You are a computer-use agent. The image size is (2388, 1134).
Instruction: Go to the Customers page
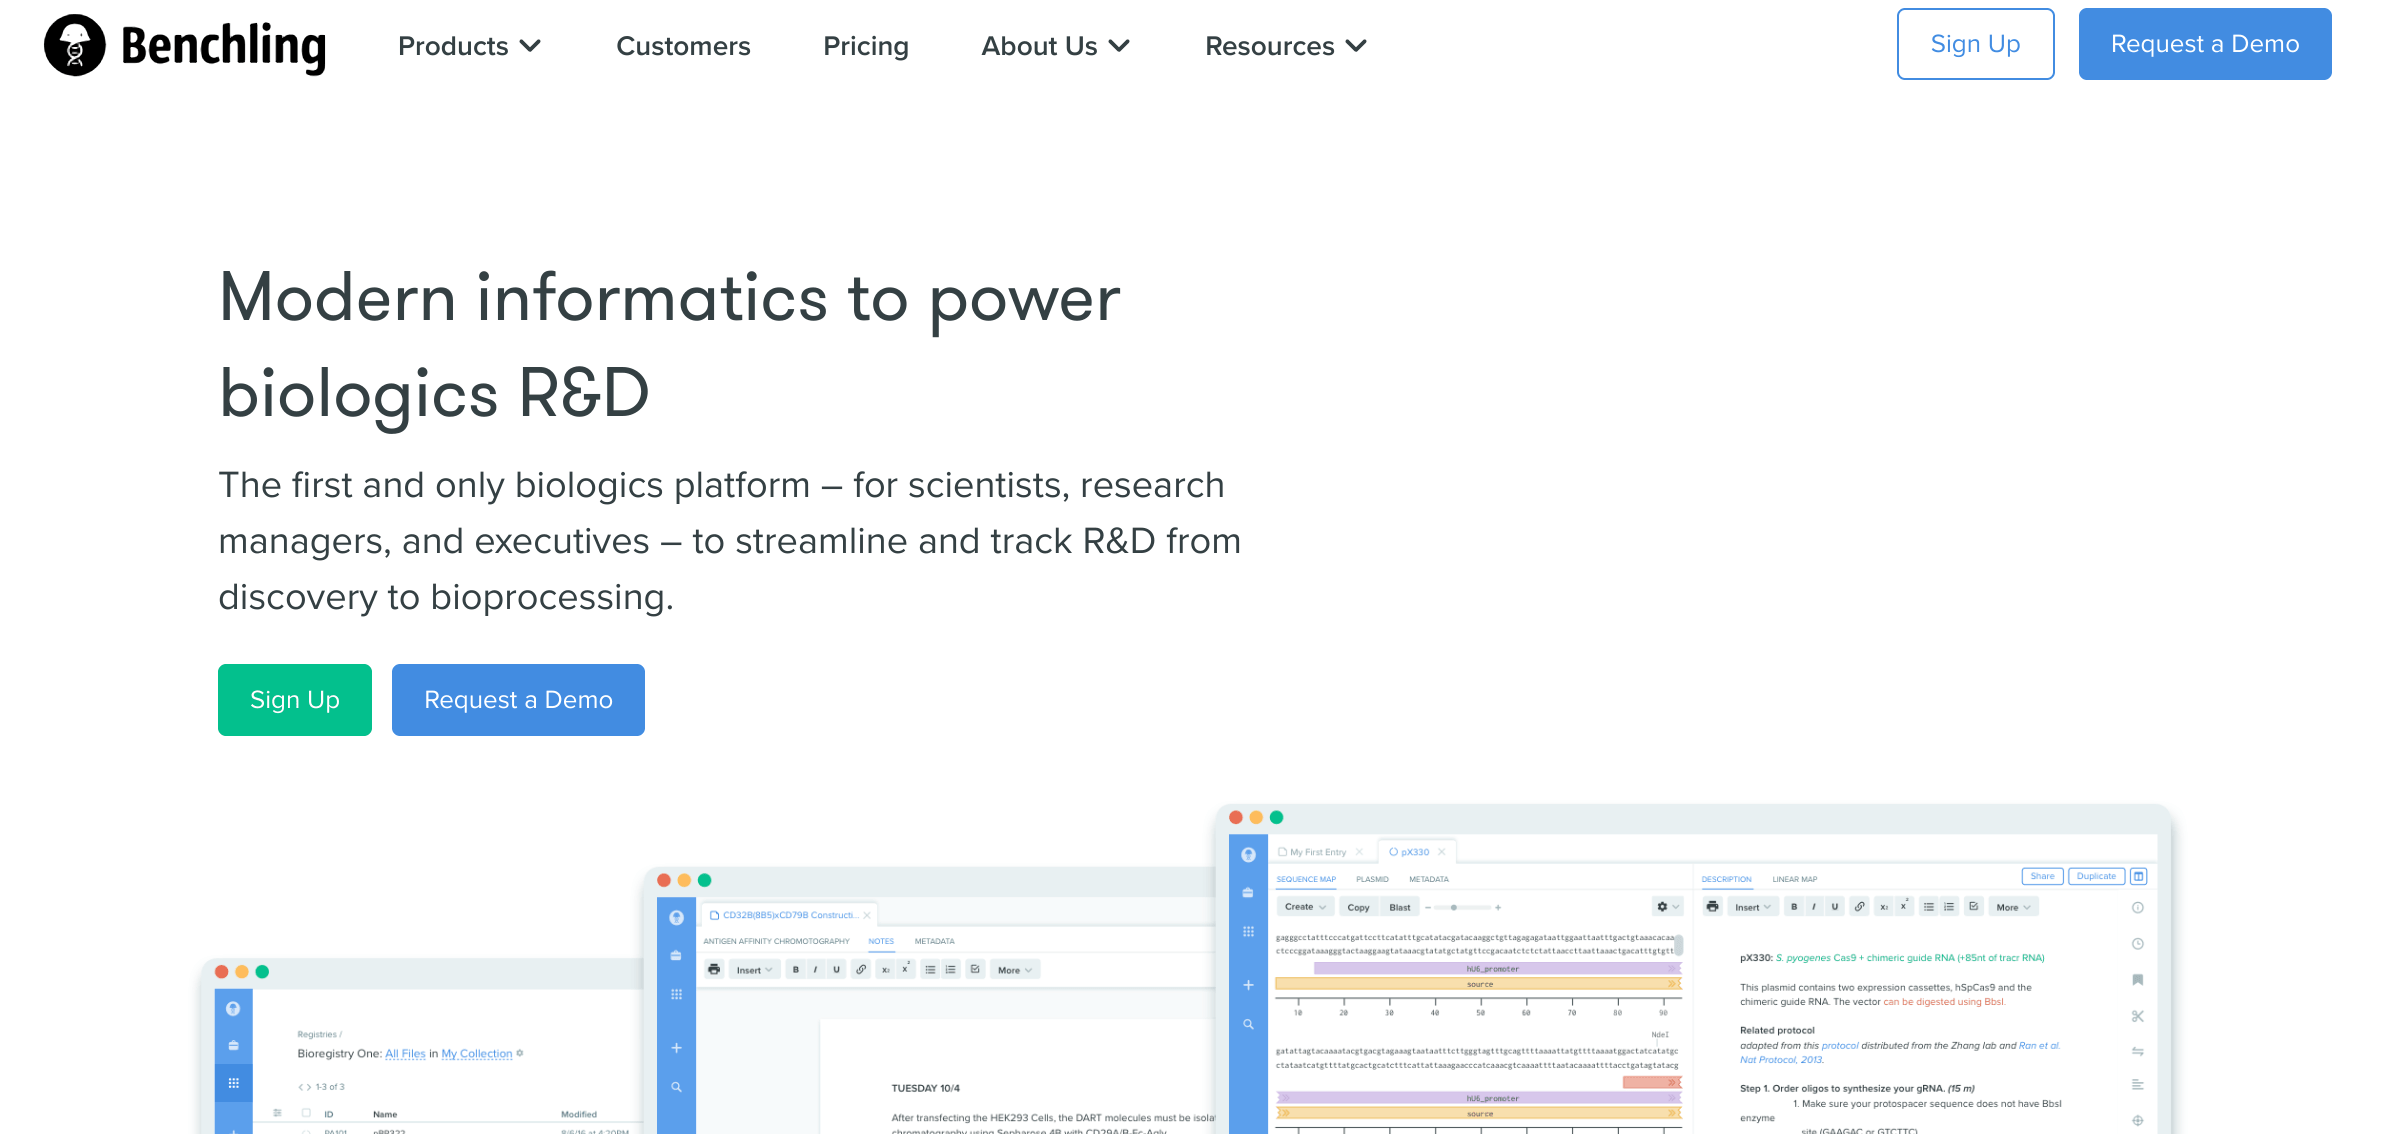pos(683,46)
